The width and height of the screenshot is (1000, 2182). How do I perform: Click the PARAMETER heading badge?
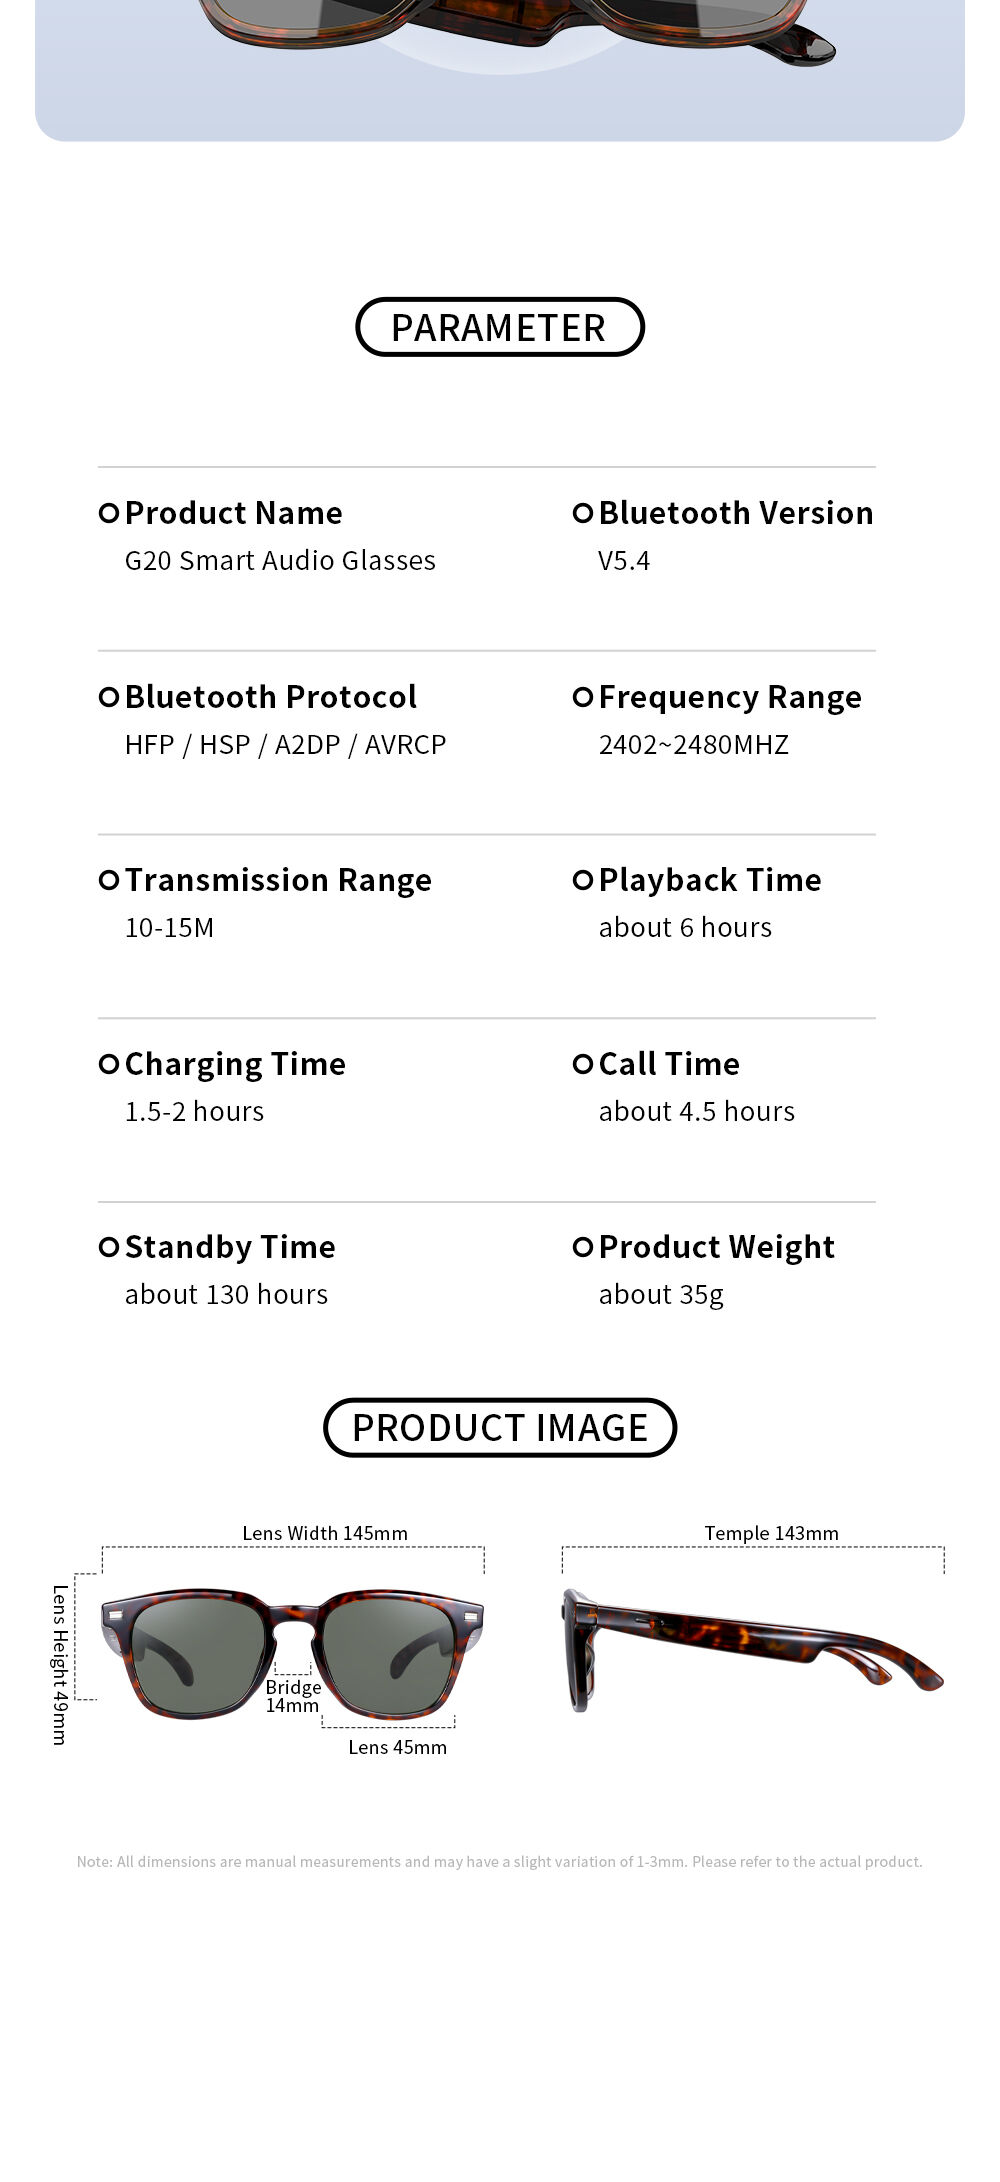(x=500, y=327)
